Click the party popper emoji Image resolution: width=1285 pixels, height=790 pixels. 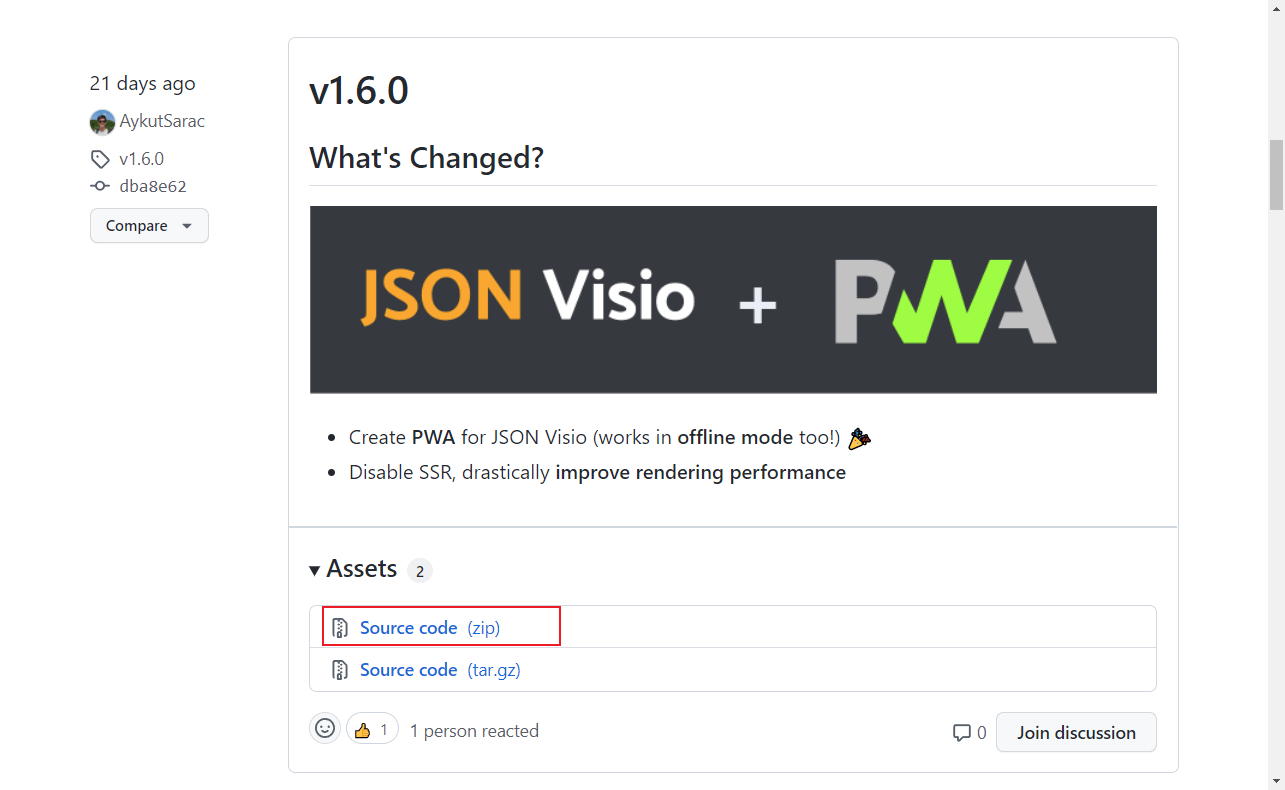point(858,438)
